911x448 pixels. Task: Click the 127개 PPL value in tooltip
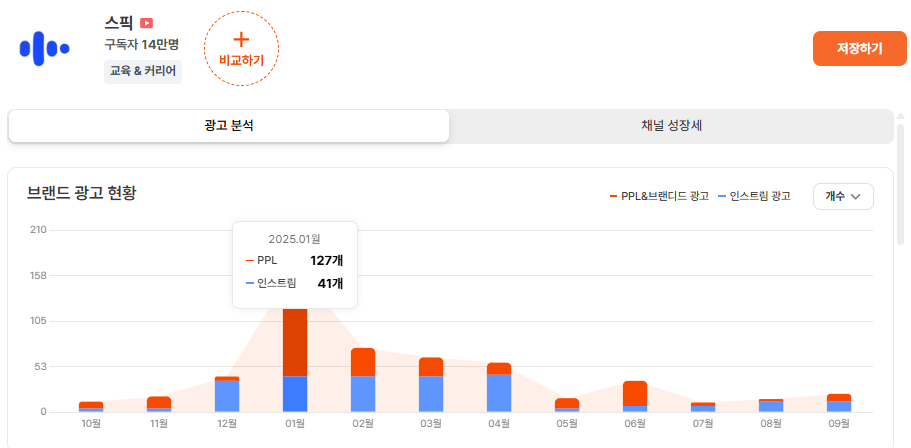pos(327,261)
